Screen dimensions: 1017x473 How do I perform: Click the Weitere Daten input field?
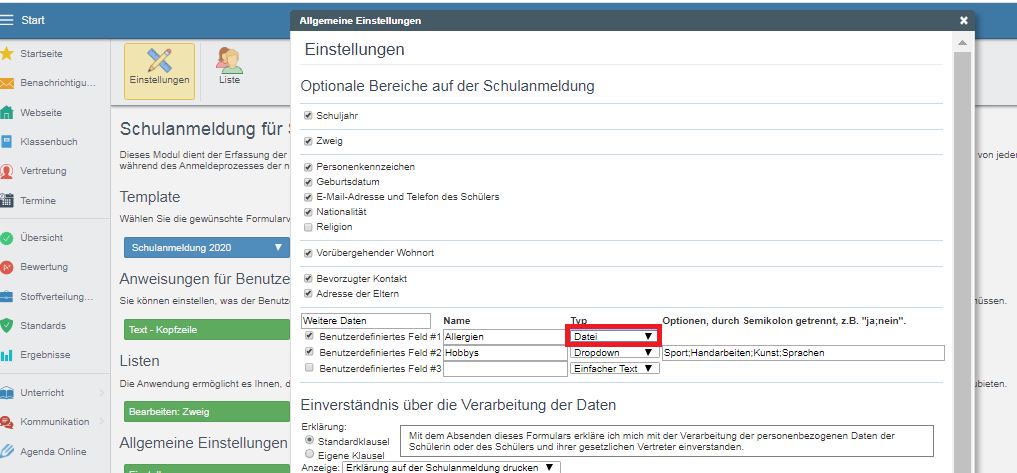pos(366,321)
